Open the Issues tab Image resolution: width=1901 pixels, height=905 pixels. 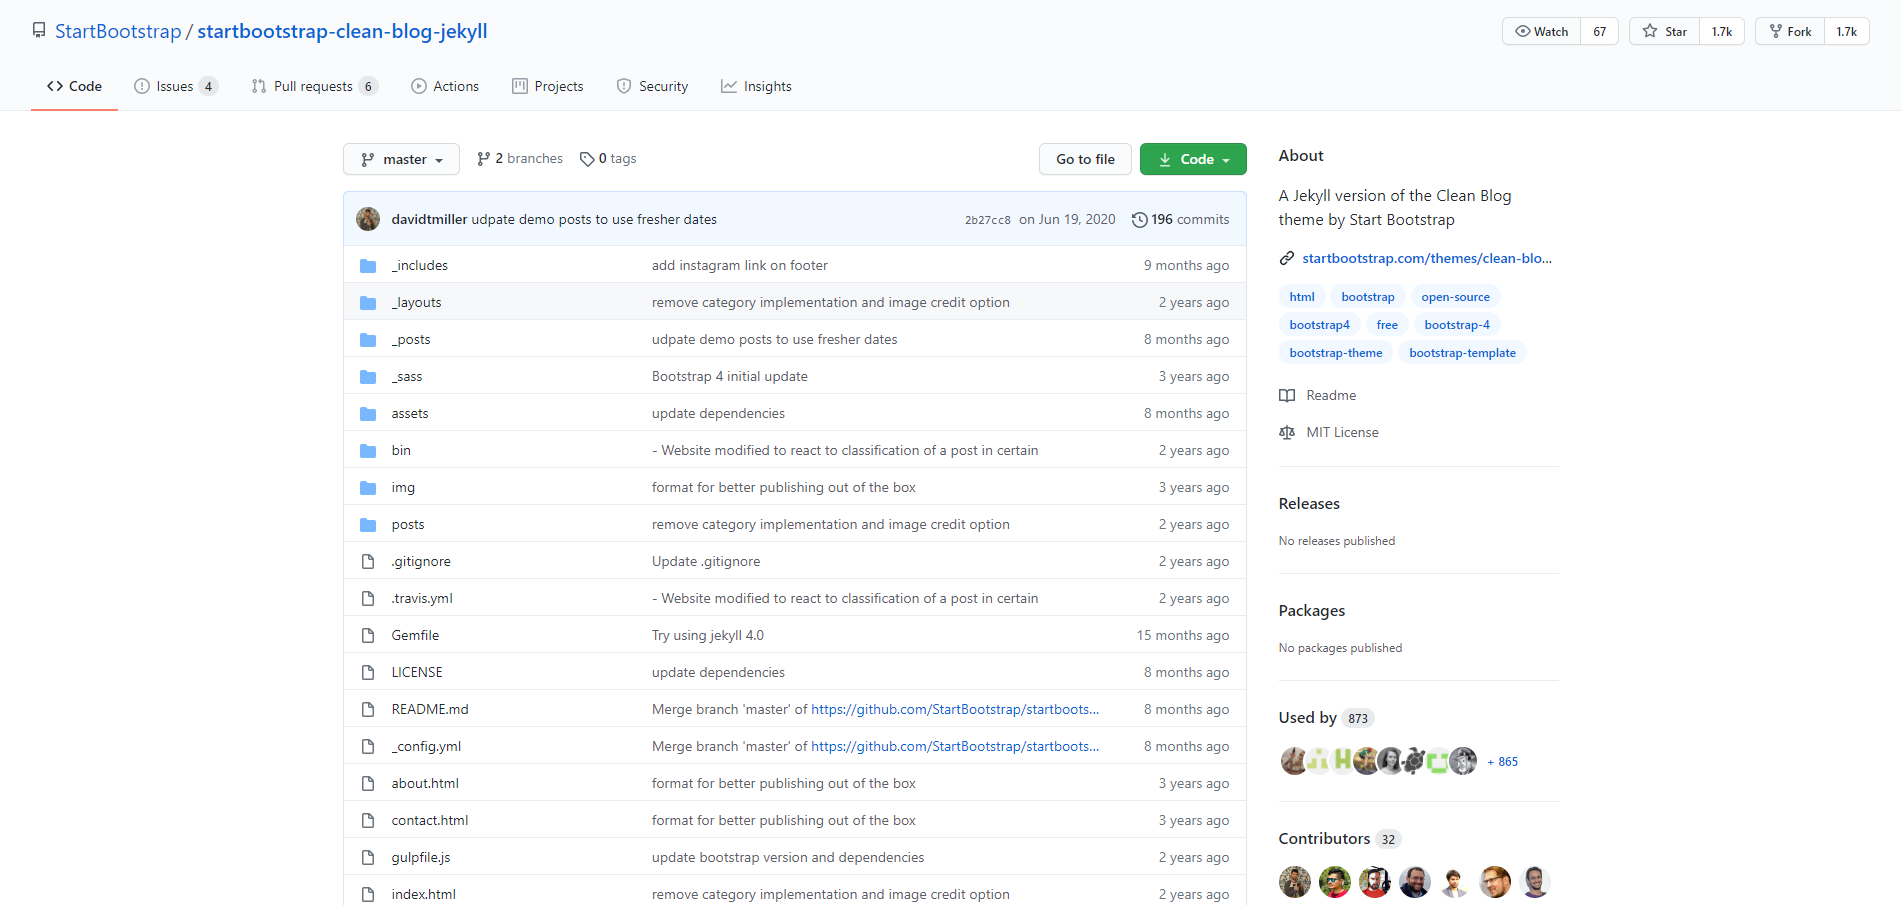click(175, 86)
